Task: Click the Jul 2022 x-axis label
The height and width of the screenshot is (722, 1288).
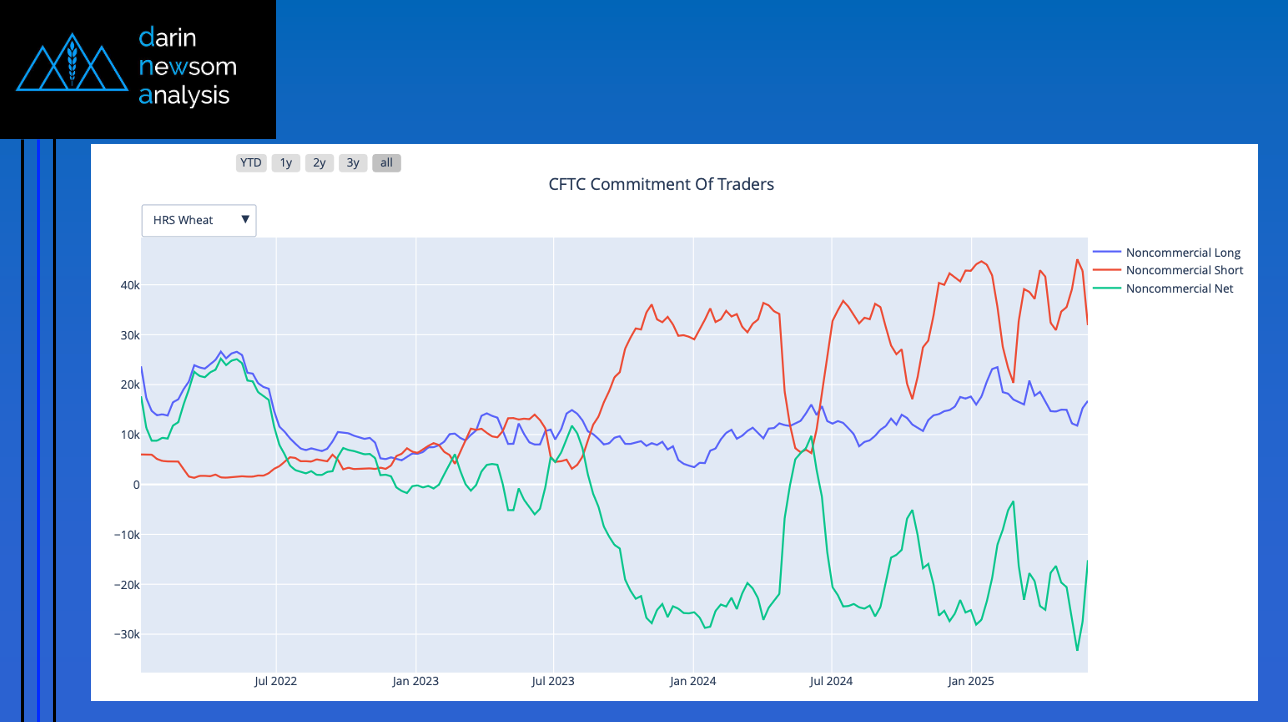Action: [275, 682]
